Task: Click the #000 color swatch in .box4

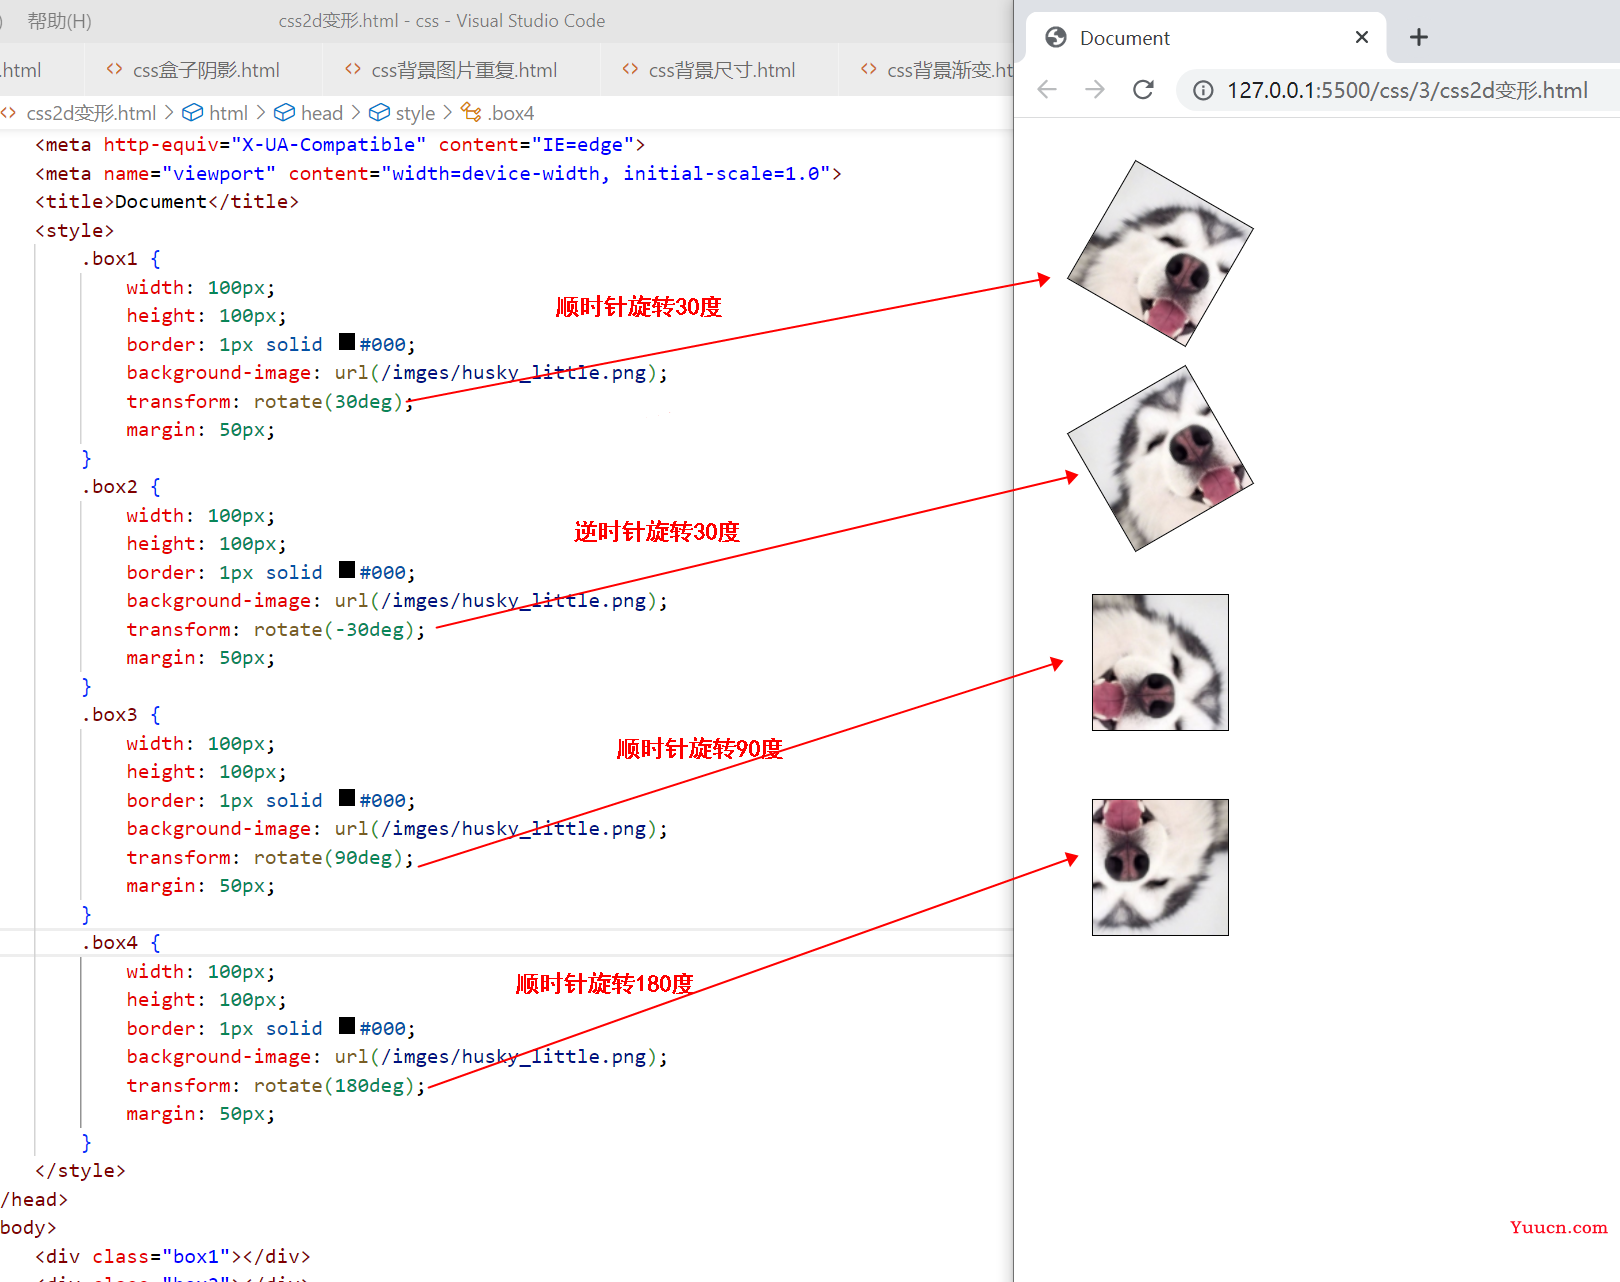Action: pyautogui.click(x=347, y=1026)
